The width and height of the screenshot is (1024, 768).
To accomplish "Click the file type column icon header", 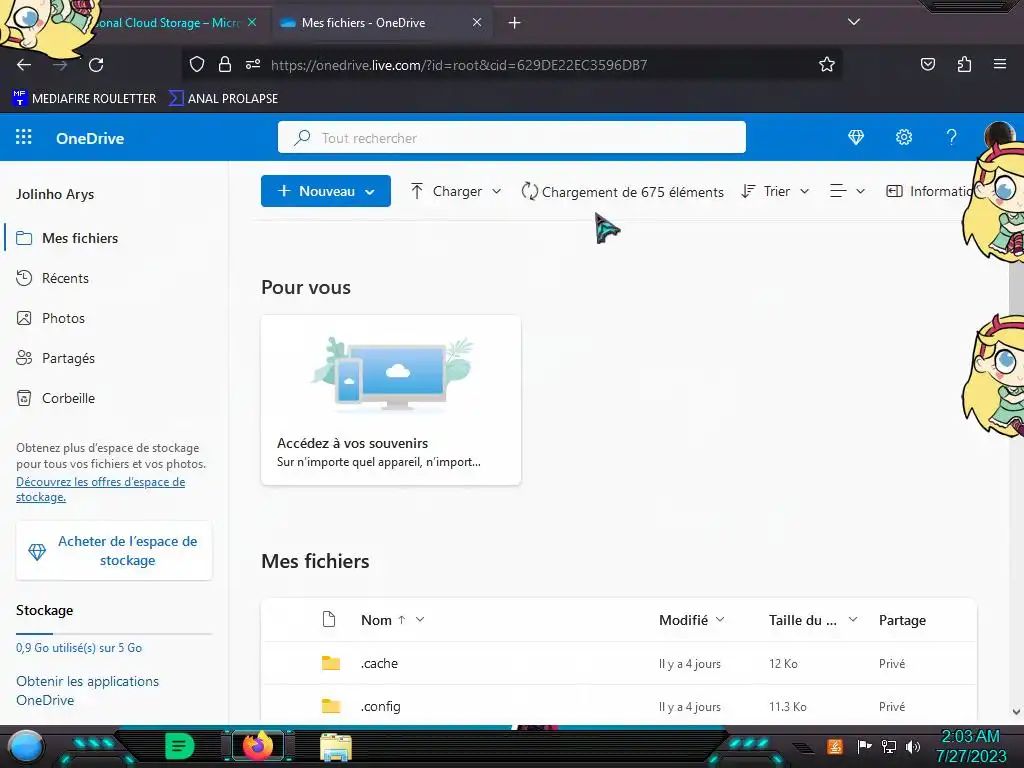I will point(329,619).
